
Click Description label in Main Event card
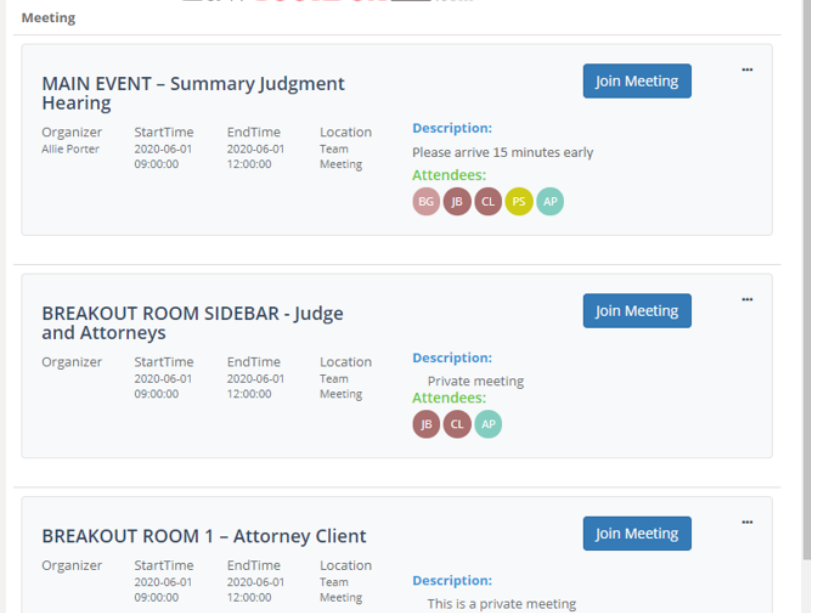coord(452,128)
